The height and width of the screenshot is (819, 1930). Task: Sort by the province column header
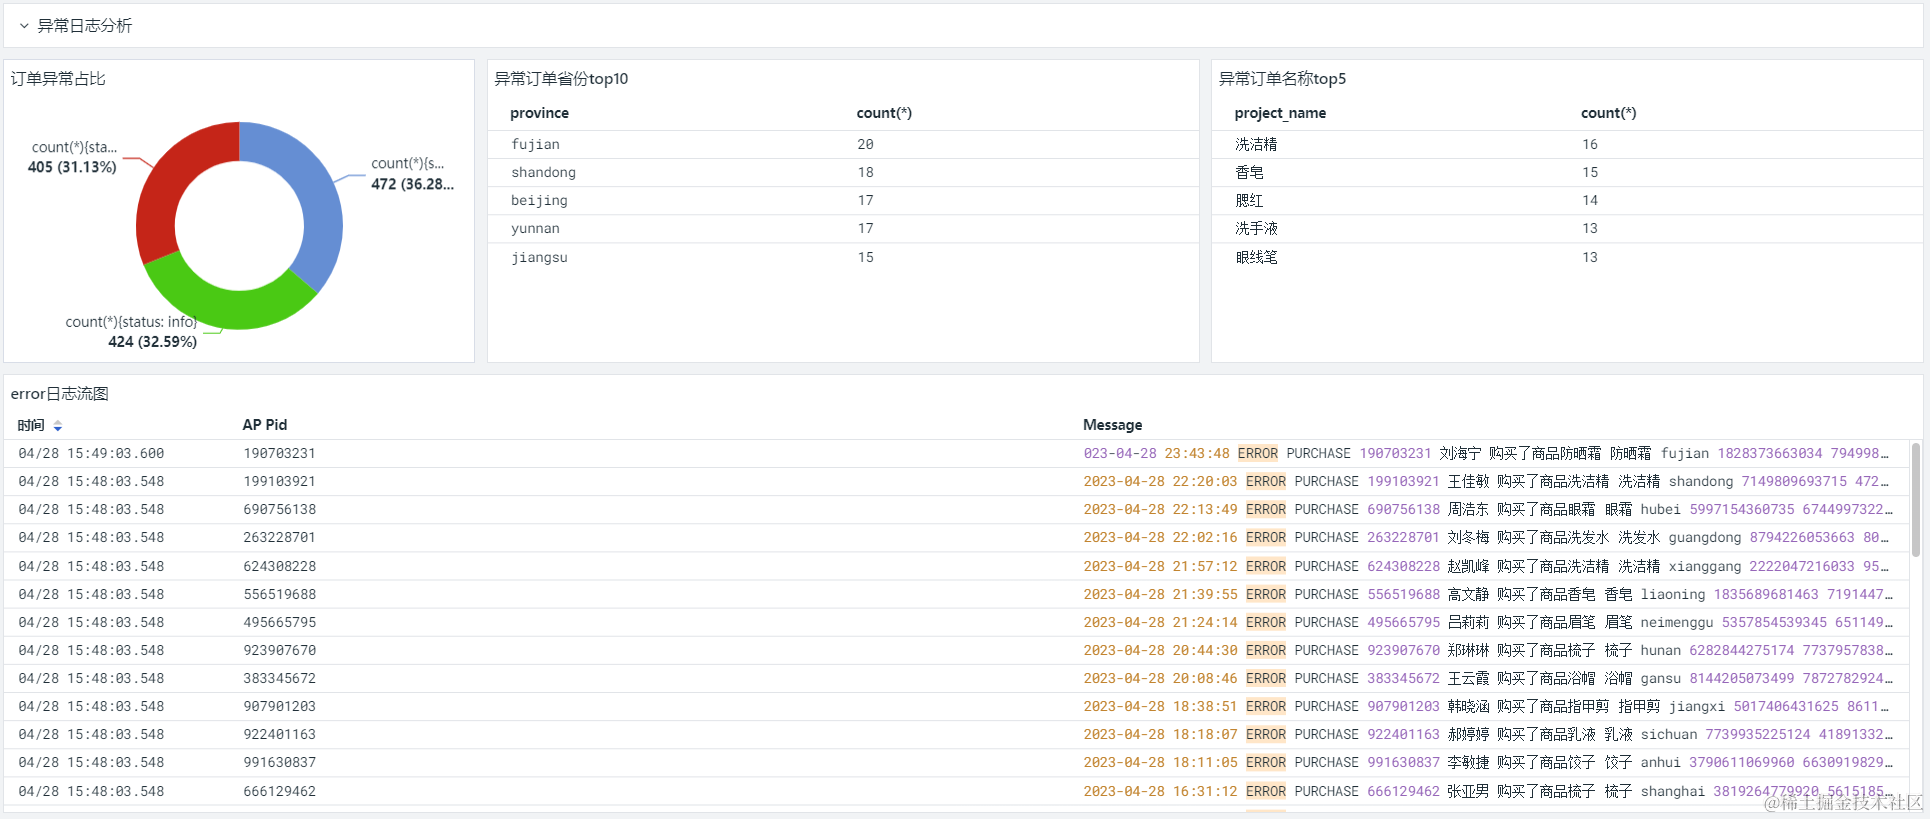click(x=539, y=113)
